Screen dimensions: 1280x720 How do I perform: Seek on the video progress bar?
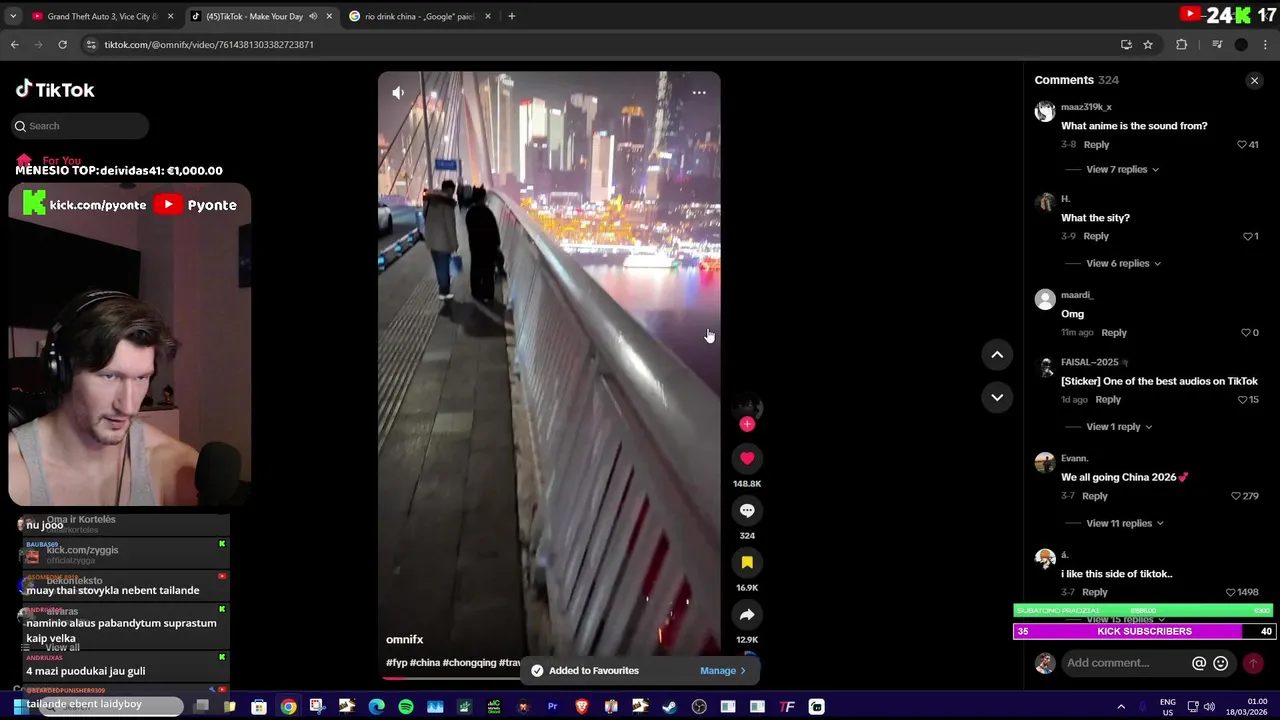pyautogui.click(x=549, y=677)
